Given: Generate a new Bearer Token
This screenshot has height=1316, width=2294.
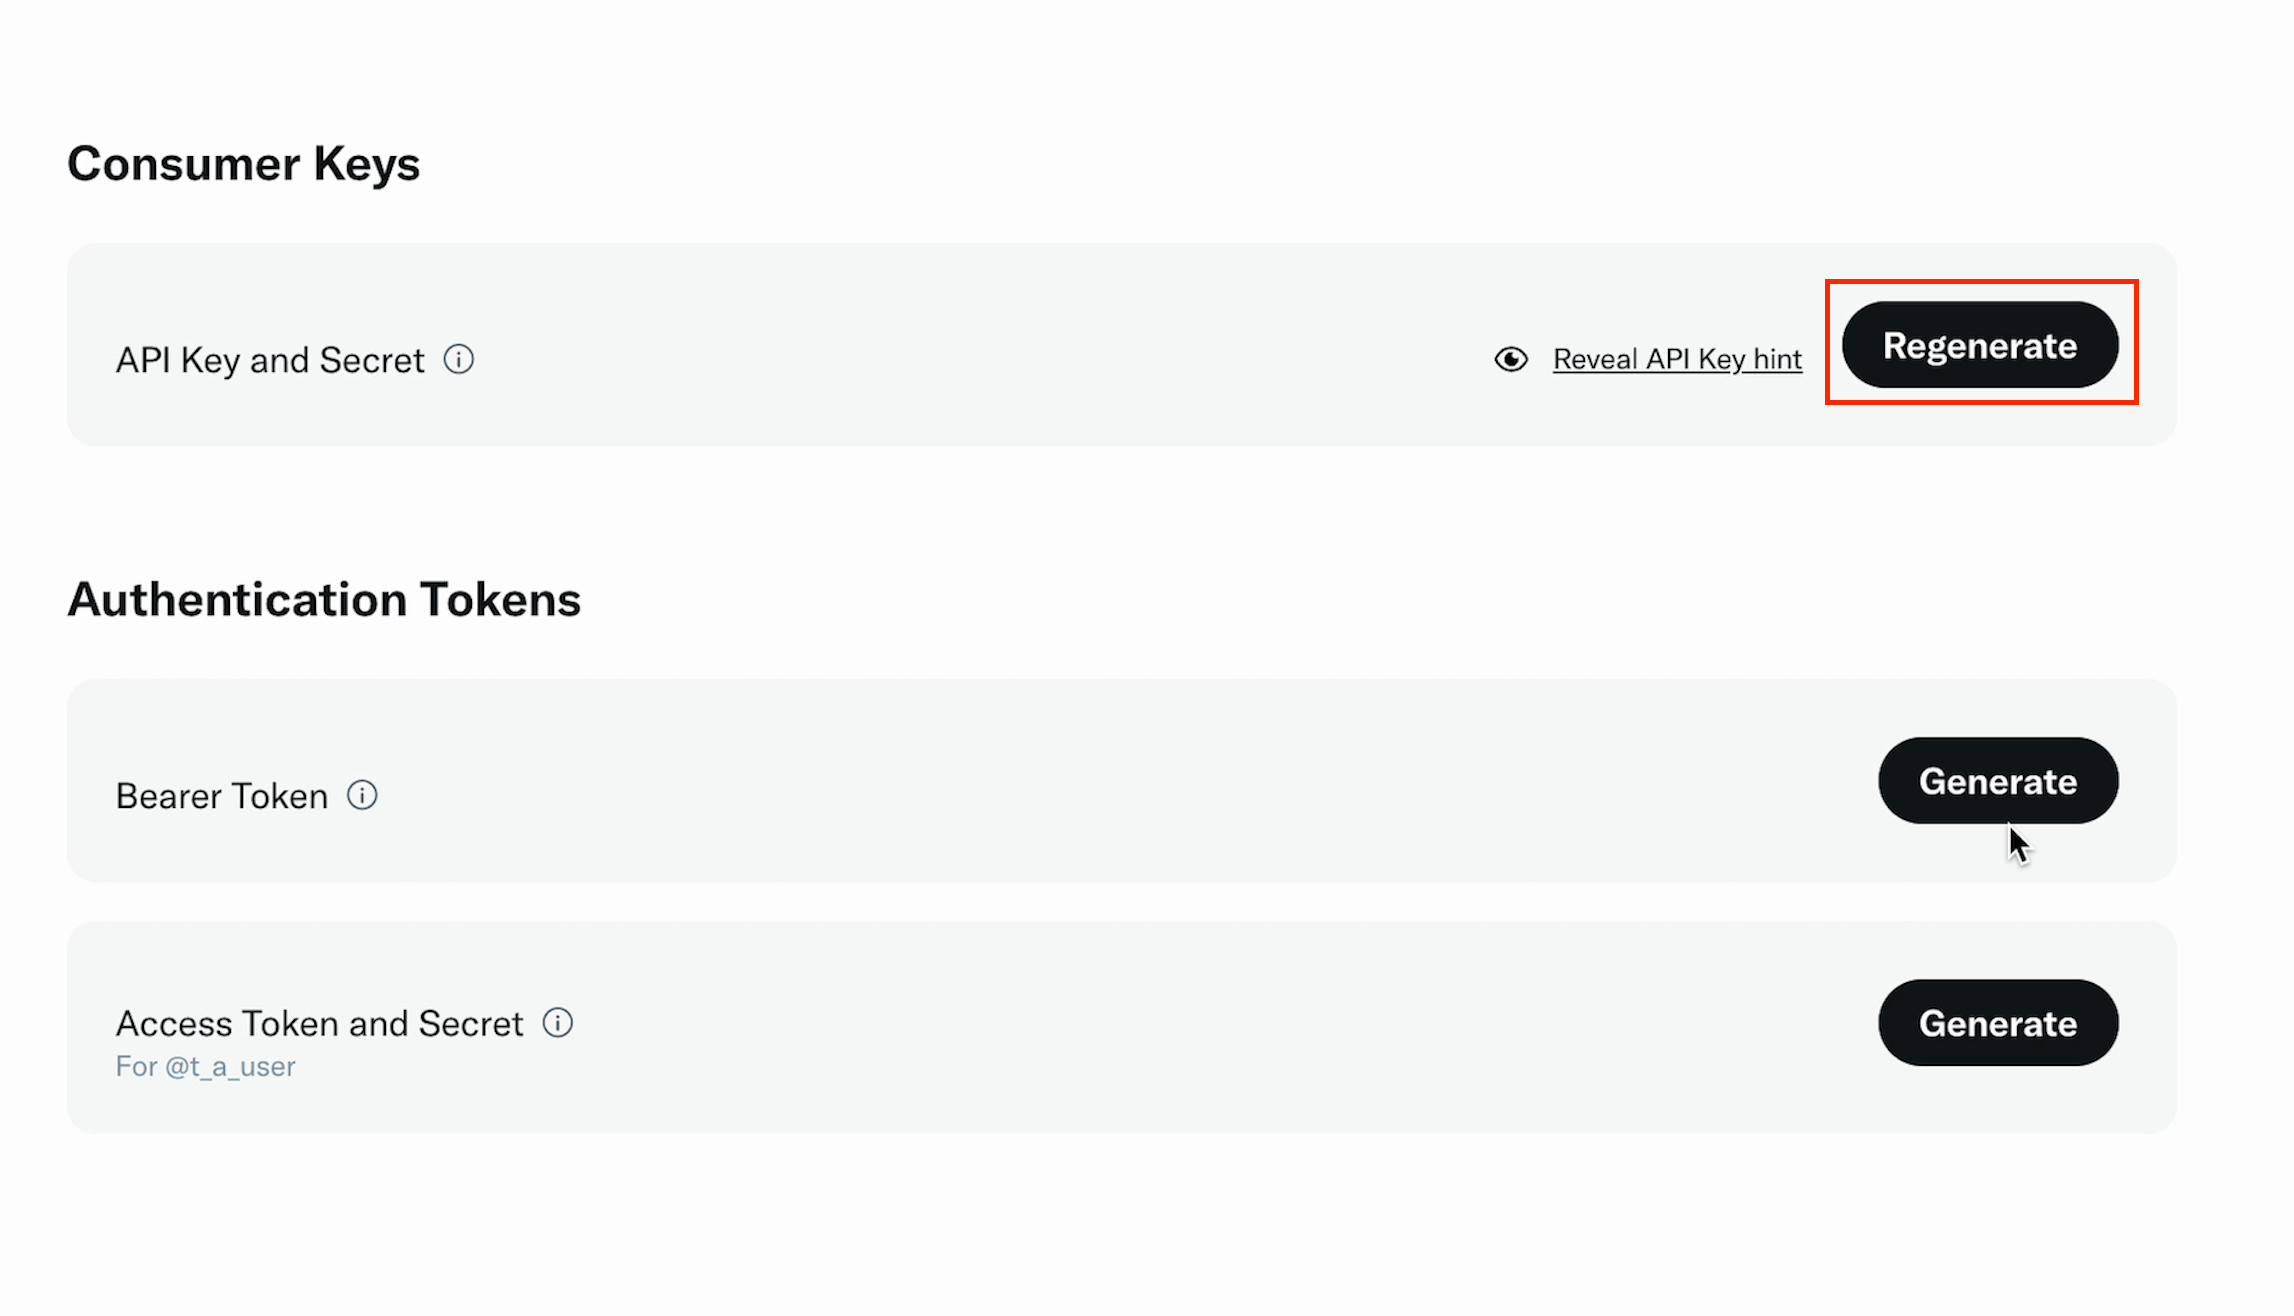Looking at the screenshot, I should point(1997,781).
